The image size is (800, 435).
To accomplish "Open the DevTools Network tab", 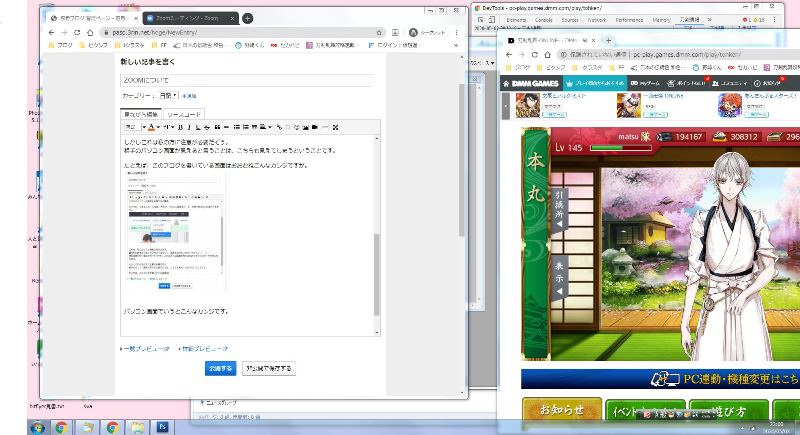I will [596, 20].
